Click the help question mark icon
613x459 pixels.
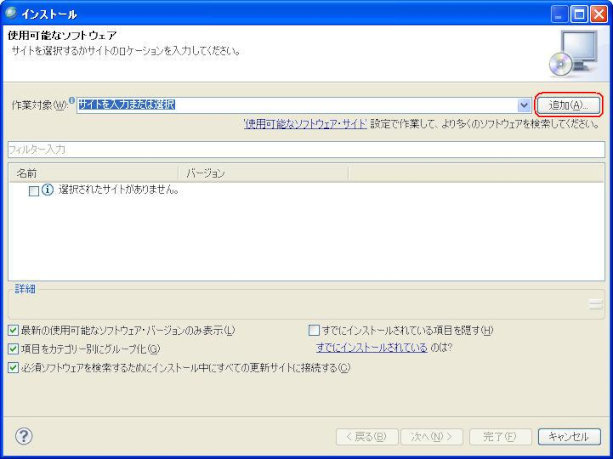[x=24, y=436]
